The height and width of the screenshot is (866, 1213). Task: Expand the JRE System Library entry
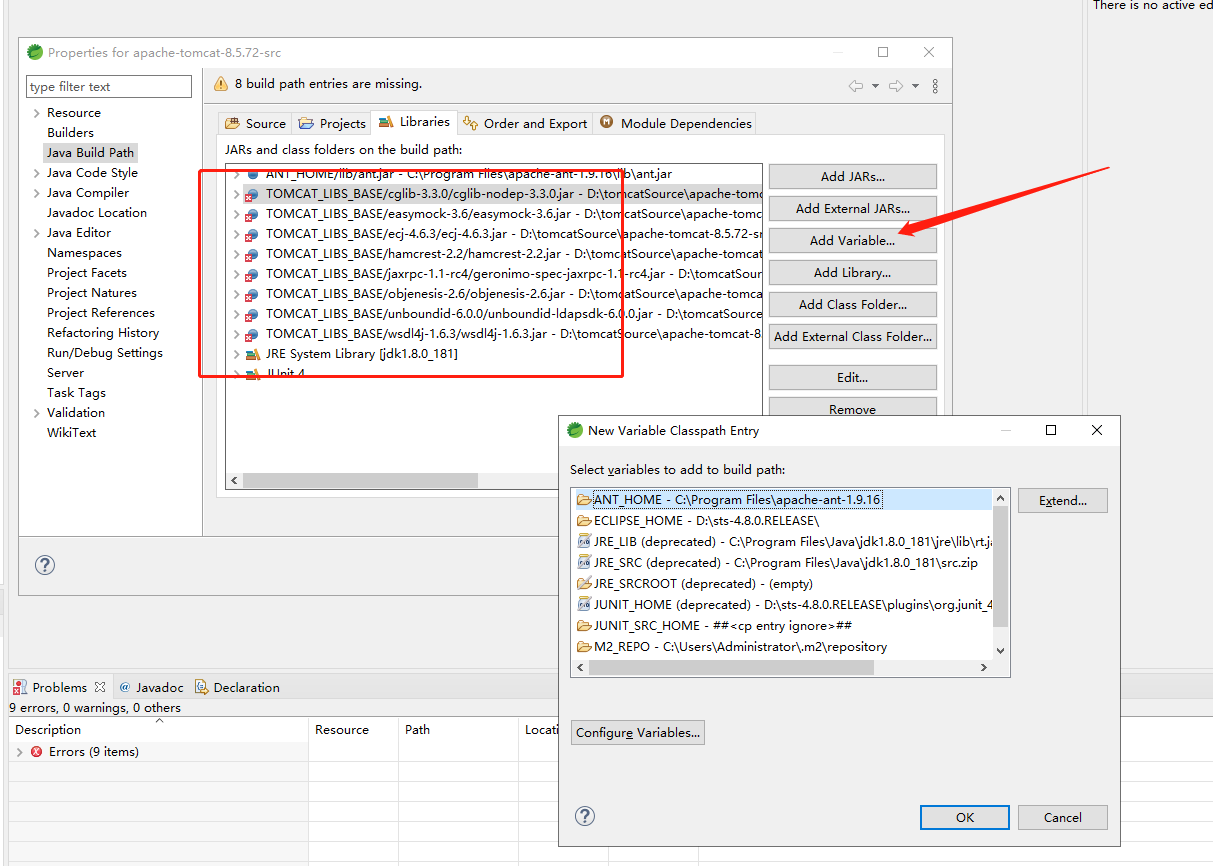(x=236, y=354)
